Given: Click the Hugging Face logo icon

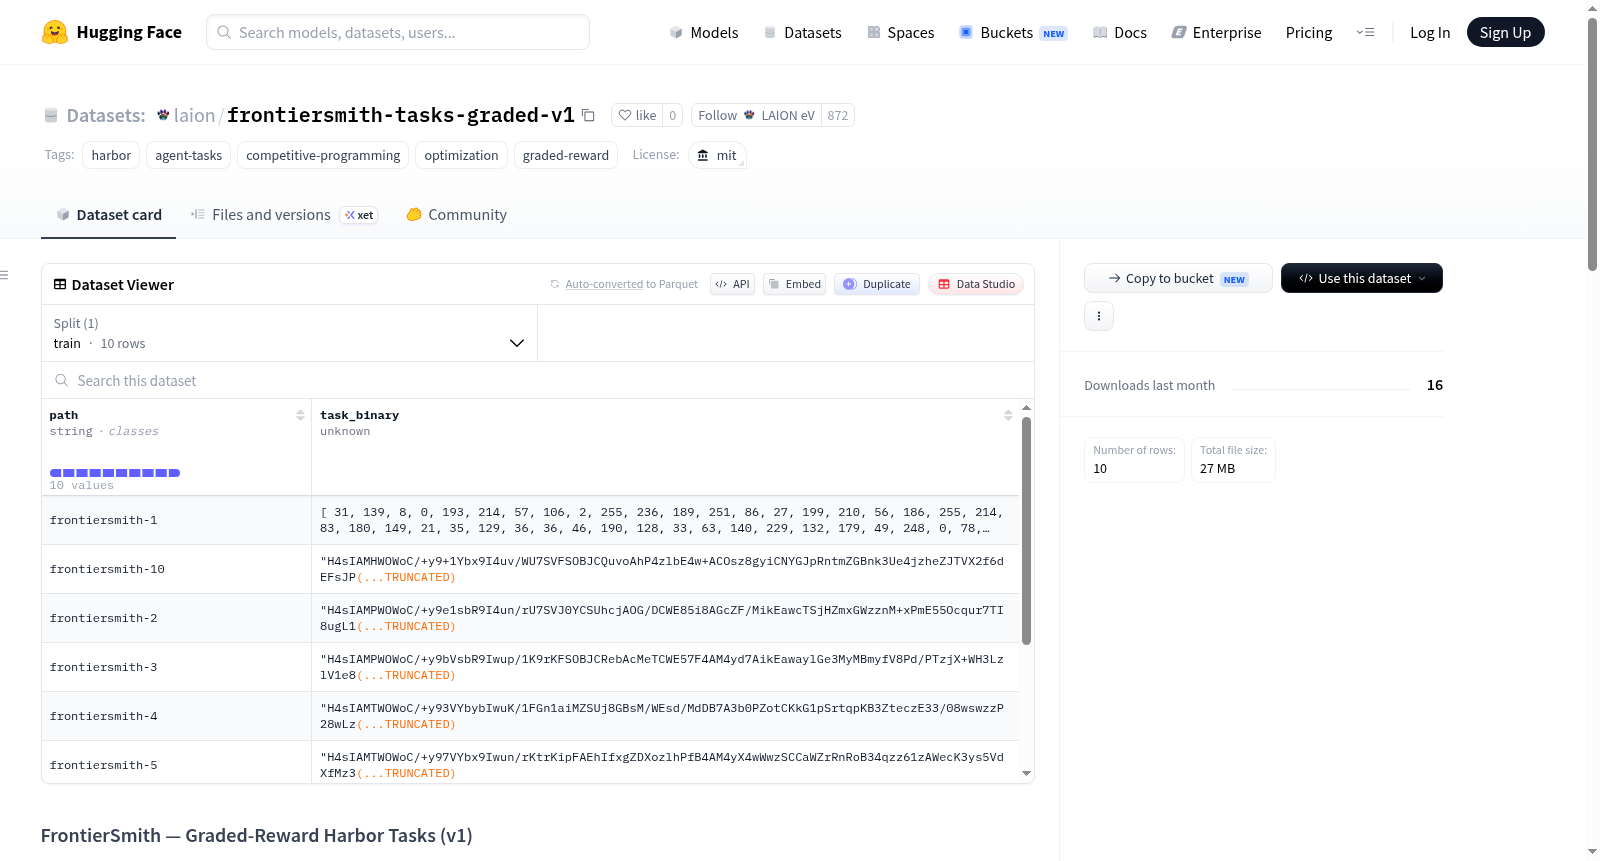Looking at the screenshot, I should tap(55, 32).
